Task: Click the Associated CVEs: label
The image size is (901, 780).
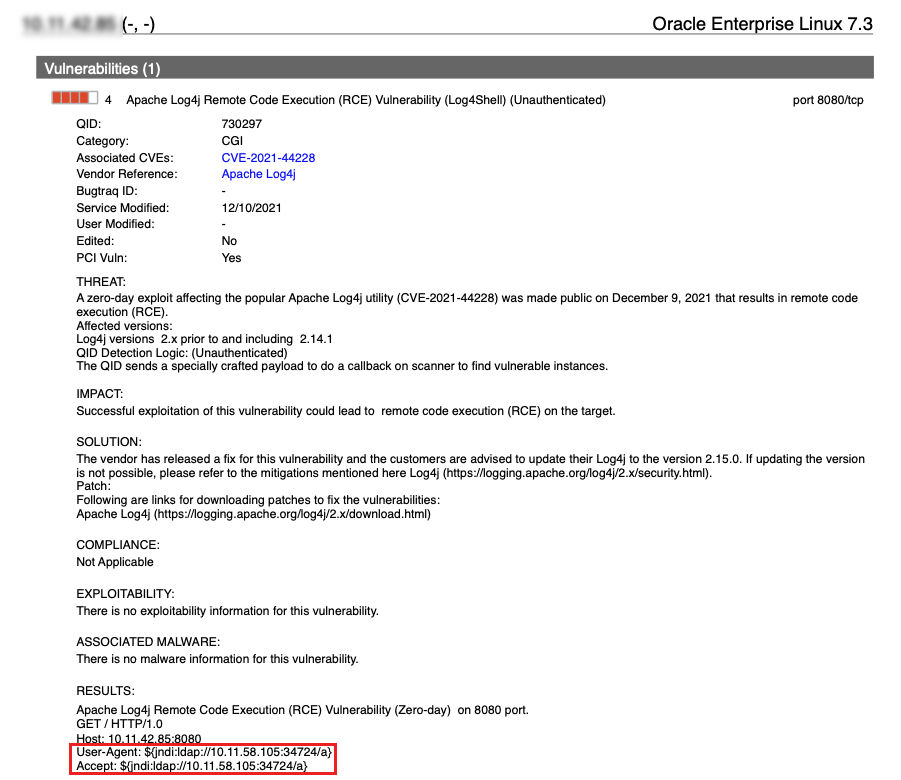Action: tap(125, 157)
